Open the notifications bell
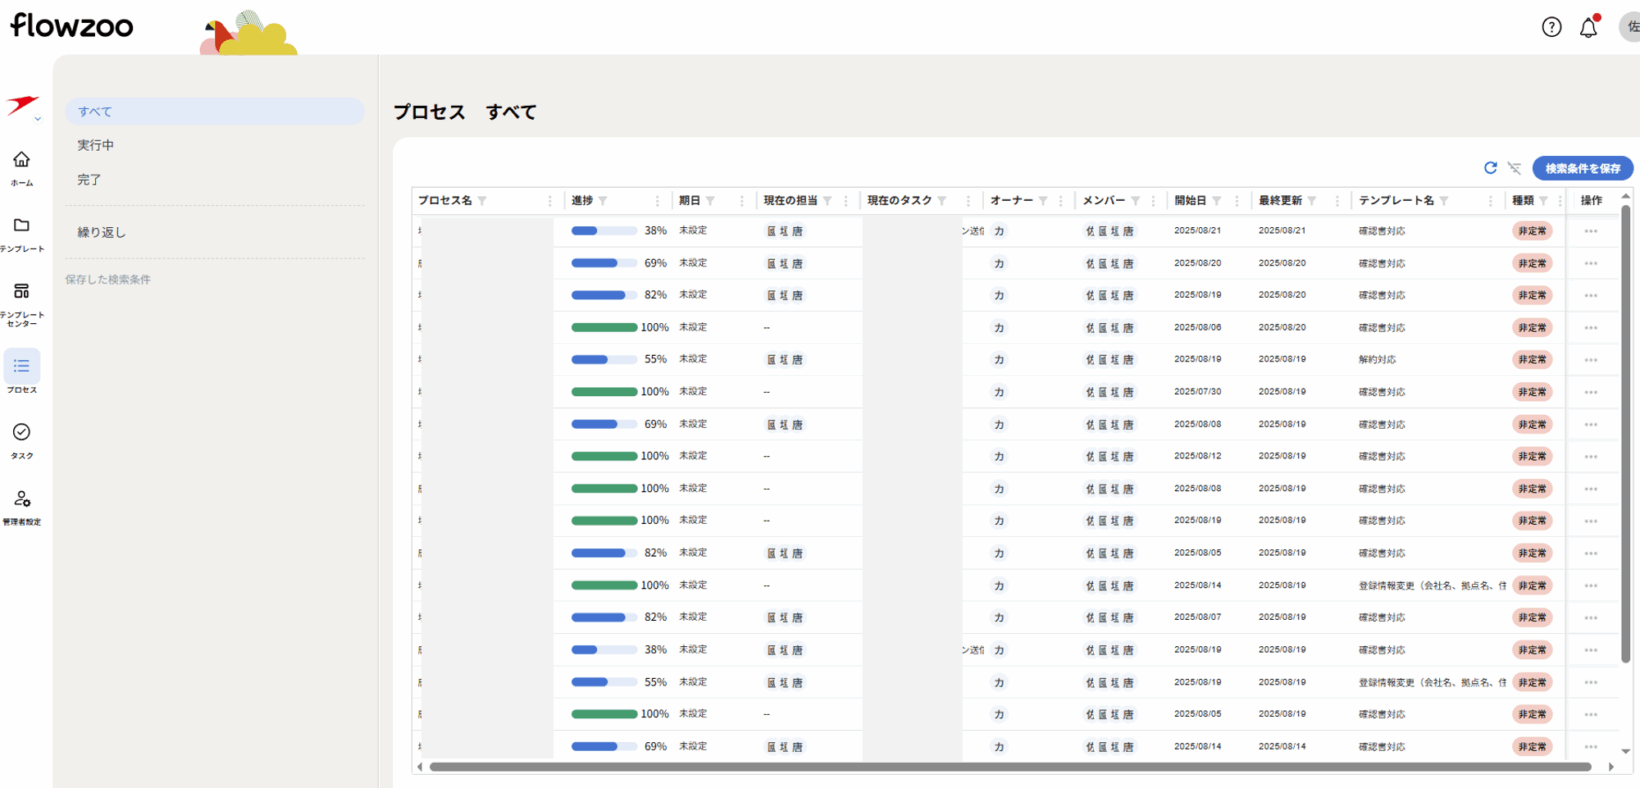The width and height of the screenshot is (1640, 788). pyautogui.click(x=1588, y=28)
